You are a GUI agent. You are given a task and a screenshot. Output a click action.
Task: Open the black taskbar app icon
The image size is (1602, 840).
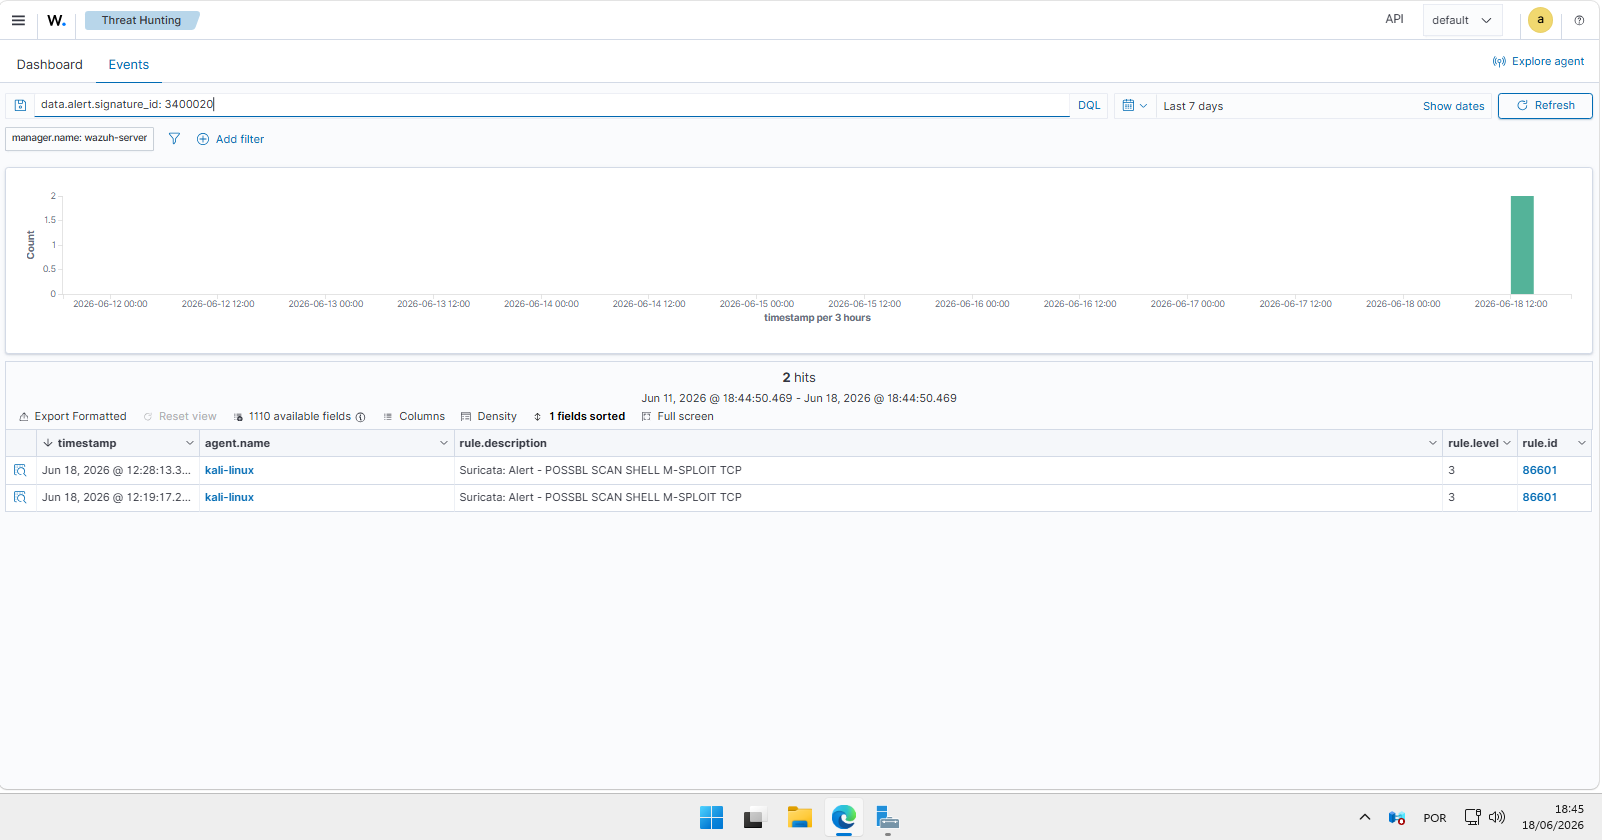click(755, 818)
